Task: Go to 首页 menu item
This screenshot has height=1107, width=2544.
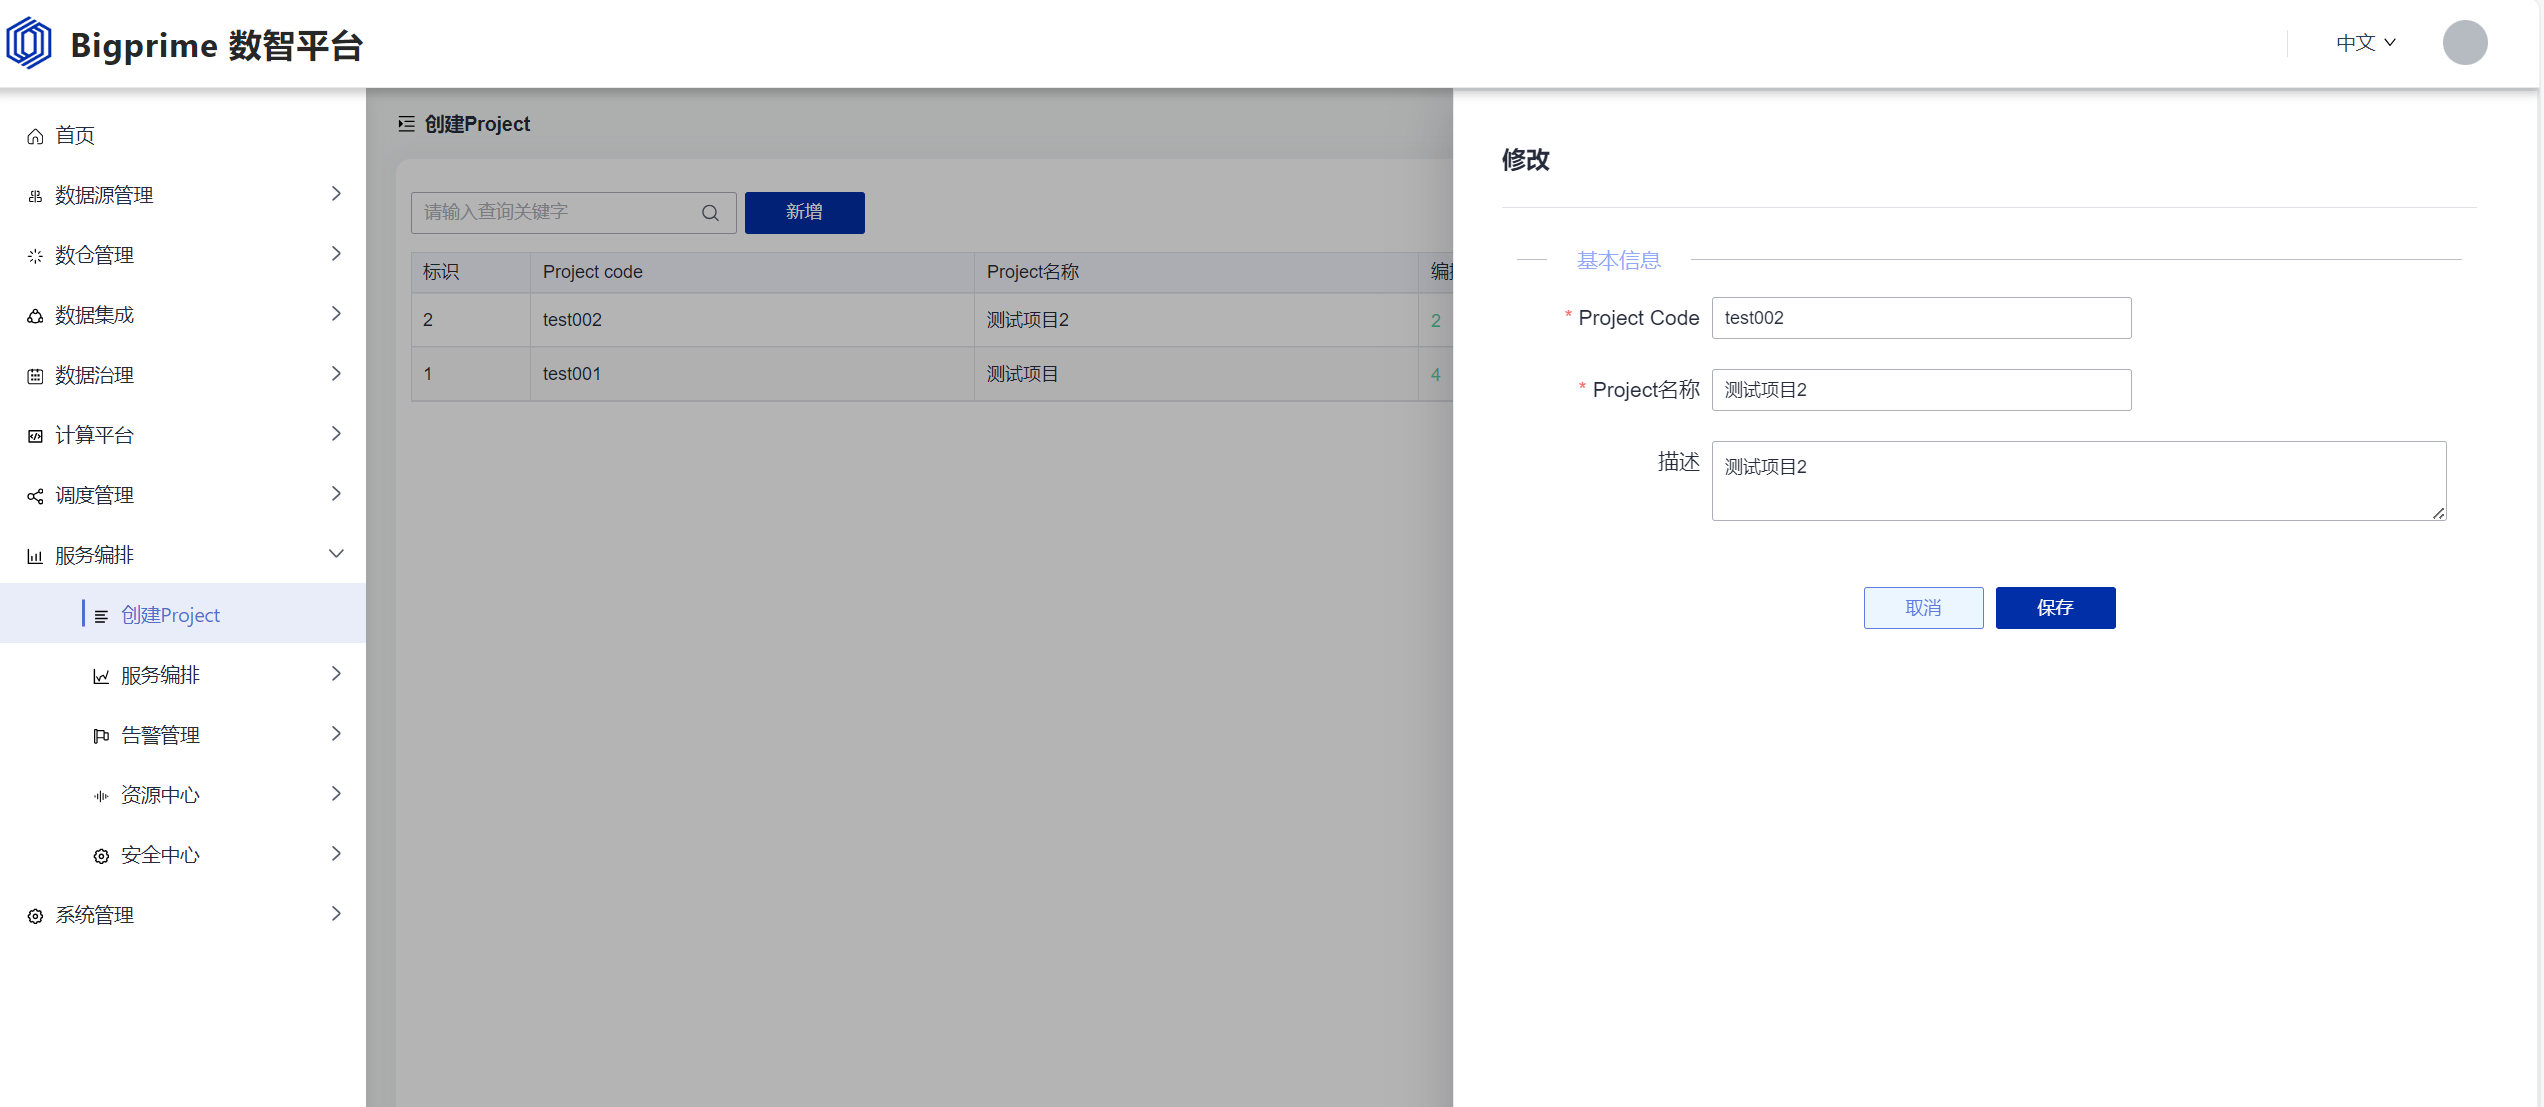Action: point(183,135)
